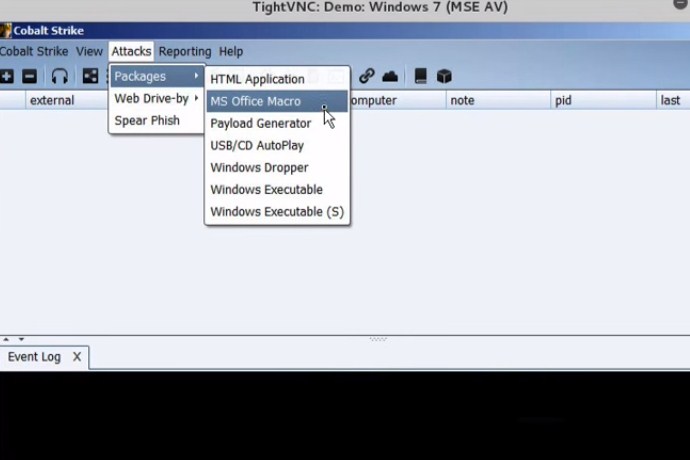Close the Attacks menu from the menu bar
Viewport: 690px width, 460px height.
[x=131, y=52]
